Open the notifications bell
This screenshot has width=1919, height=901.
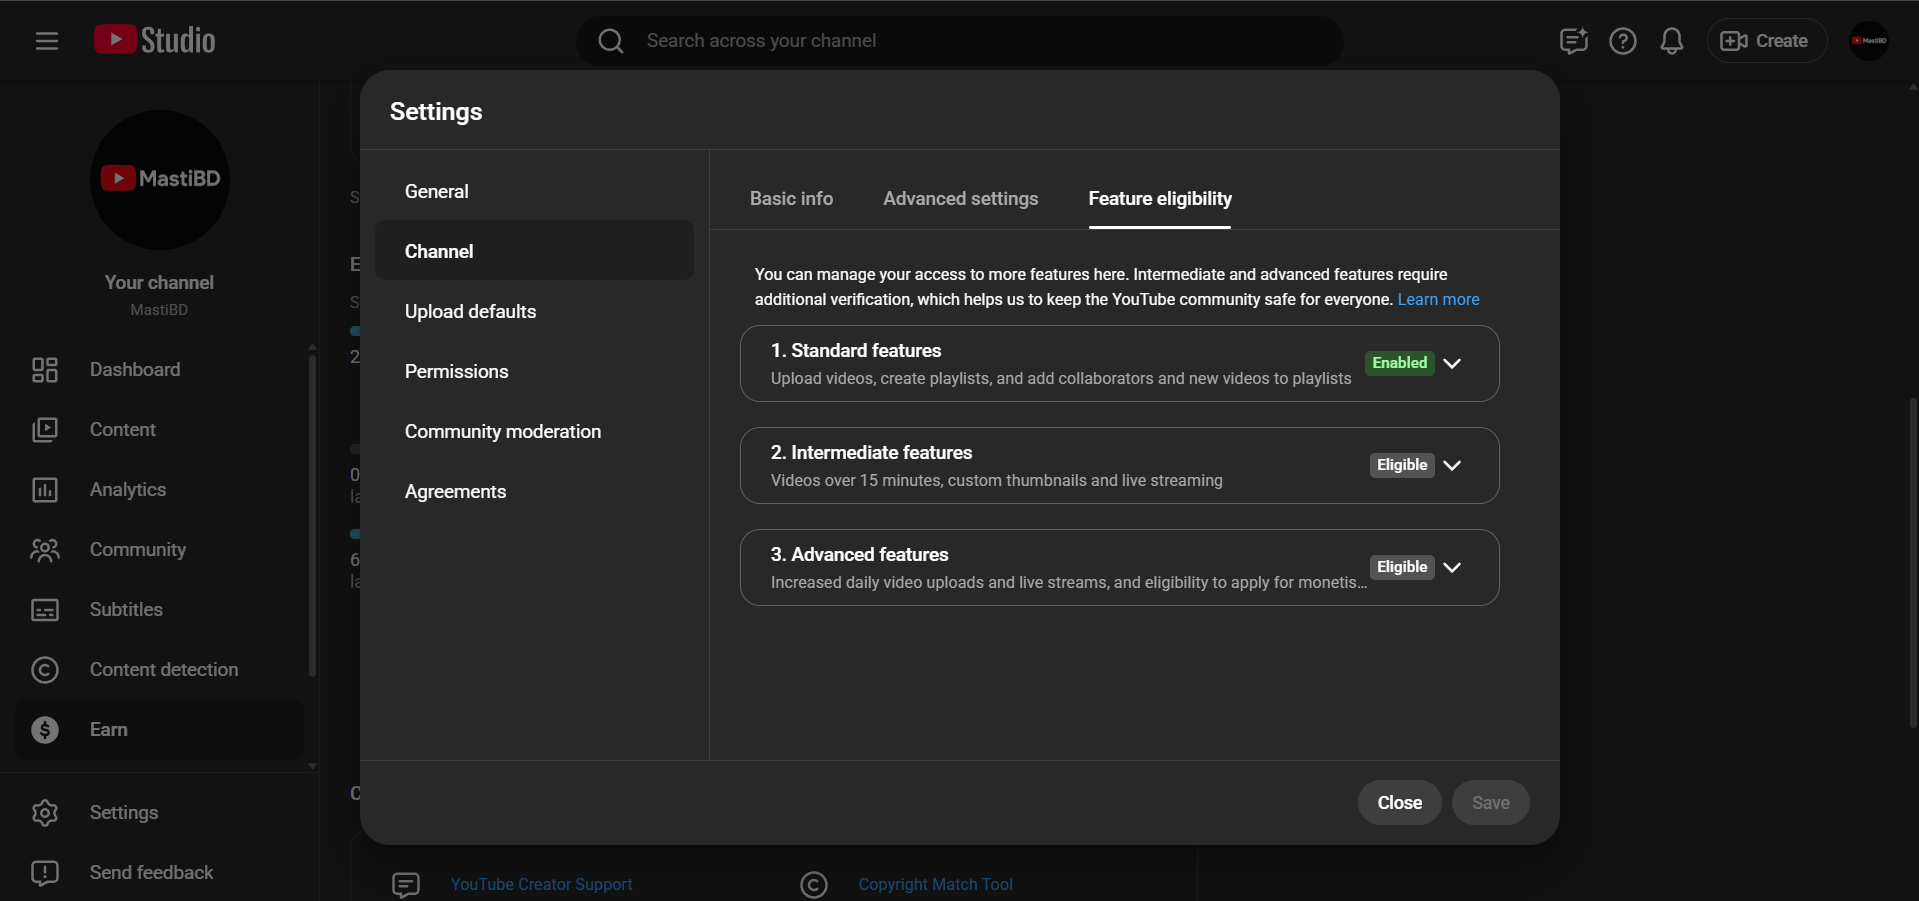1671,41
